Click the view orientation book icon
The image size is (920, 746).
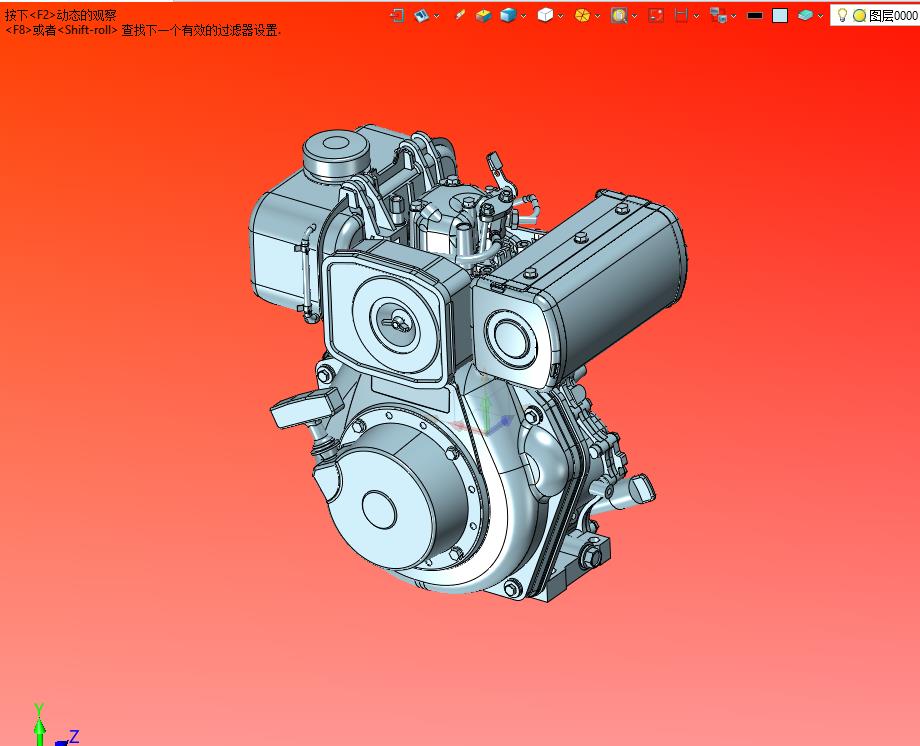(x=422, y=15)
